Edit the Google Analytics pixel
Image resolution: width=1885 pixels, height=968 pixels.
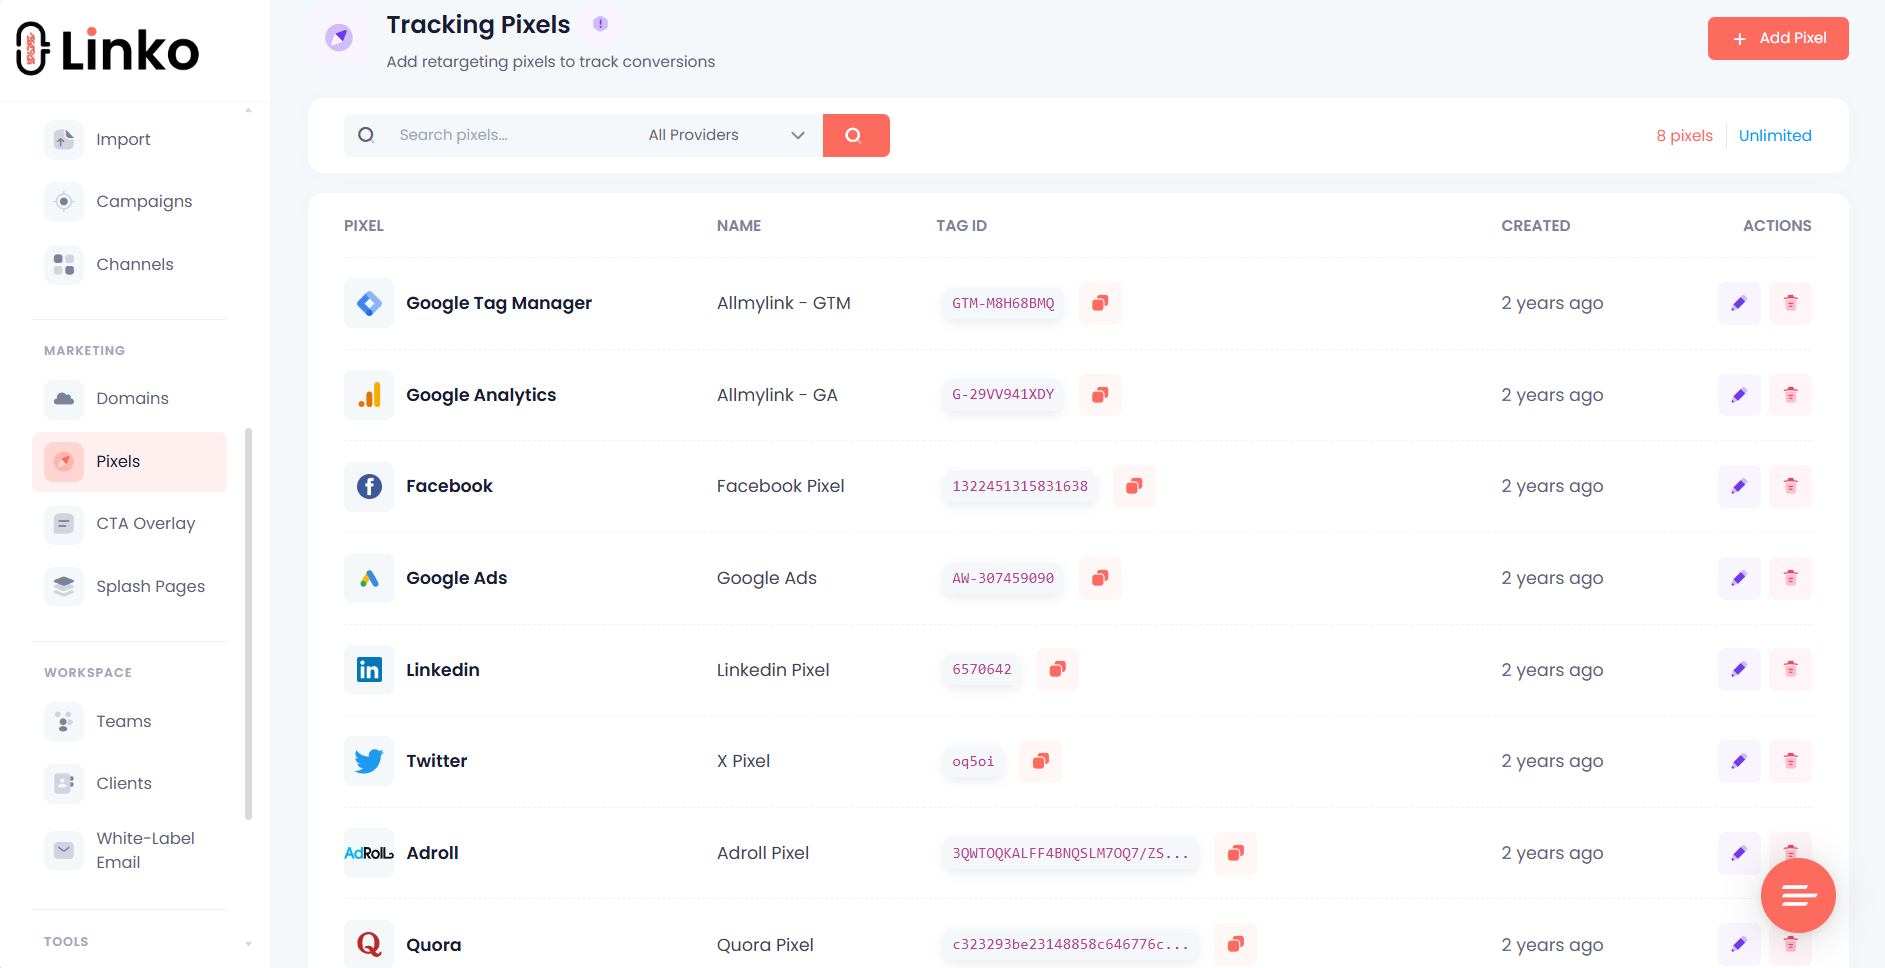[1739, 395]
